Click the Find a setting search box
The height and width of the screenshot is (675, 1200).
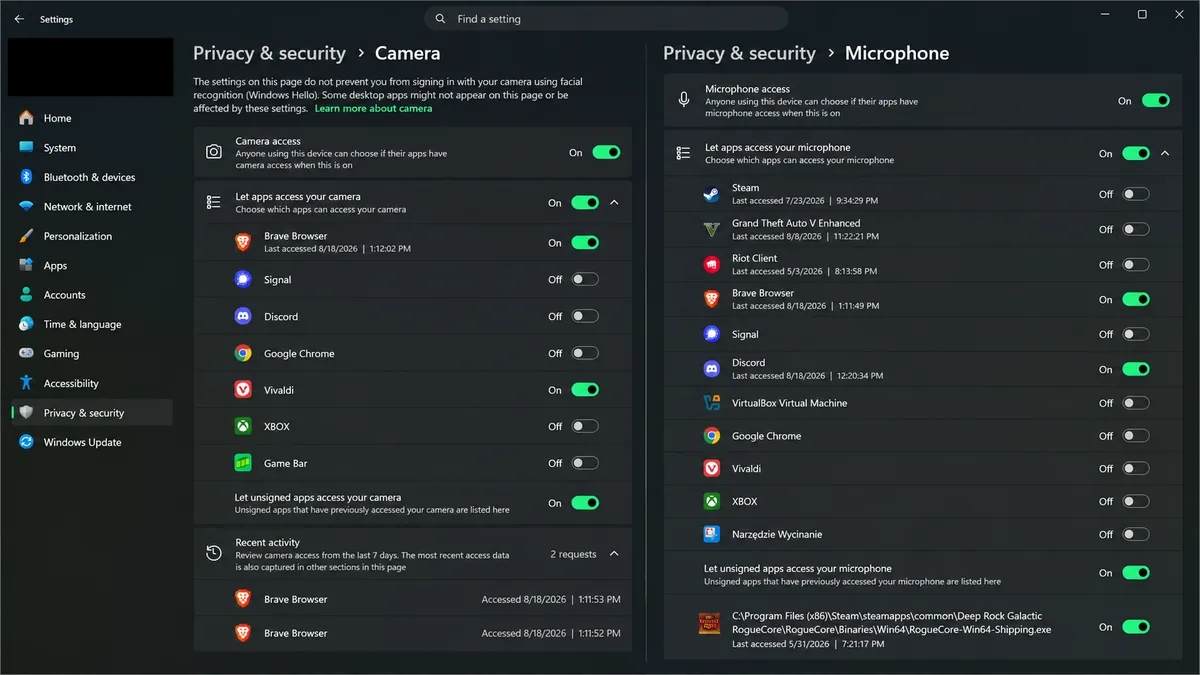[x=606, y=19]
